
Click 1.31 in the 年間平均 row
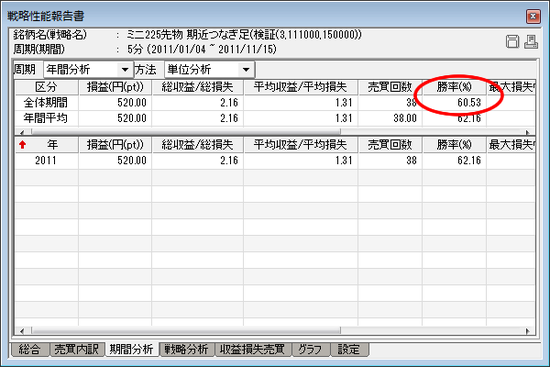344,118
